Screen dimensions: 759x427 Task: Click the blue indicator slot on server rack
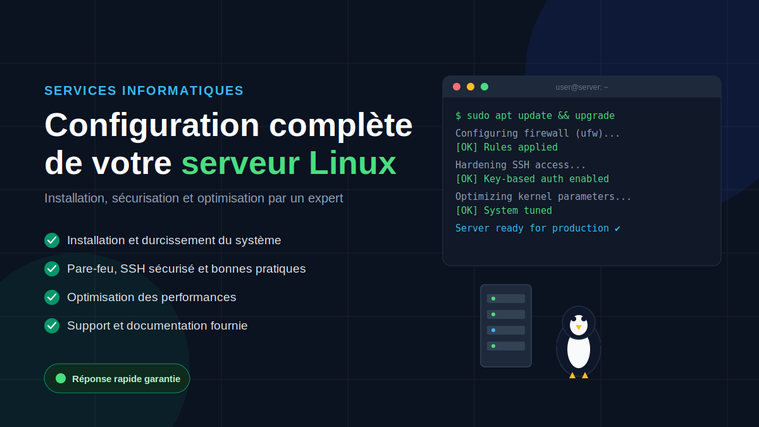(x=506, y=330)
